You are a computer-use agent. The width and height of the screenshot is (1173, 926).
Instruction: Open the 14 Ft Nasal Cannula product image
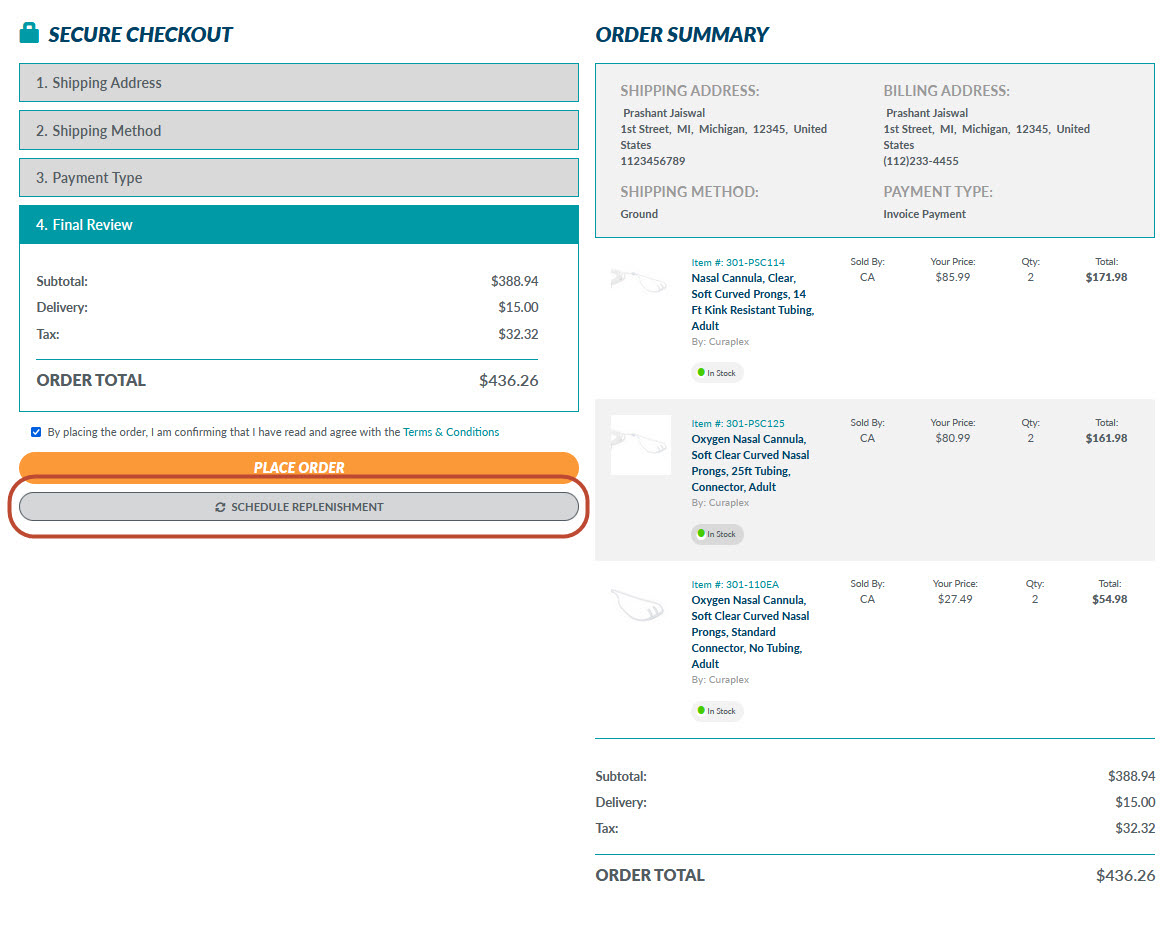(640, 281)
